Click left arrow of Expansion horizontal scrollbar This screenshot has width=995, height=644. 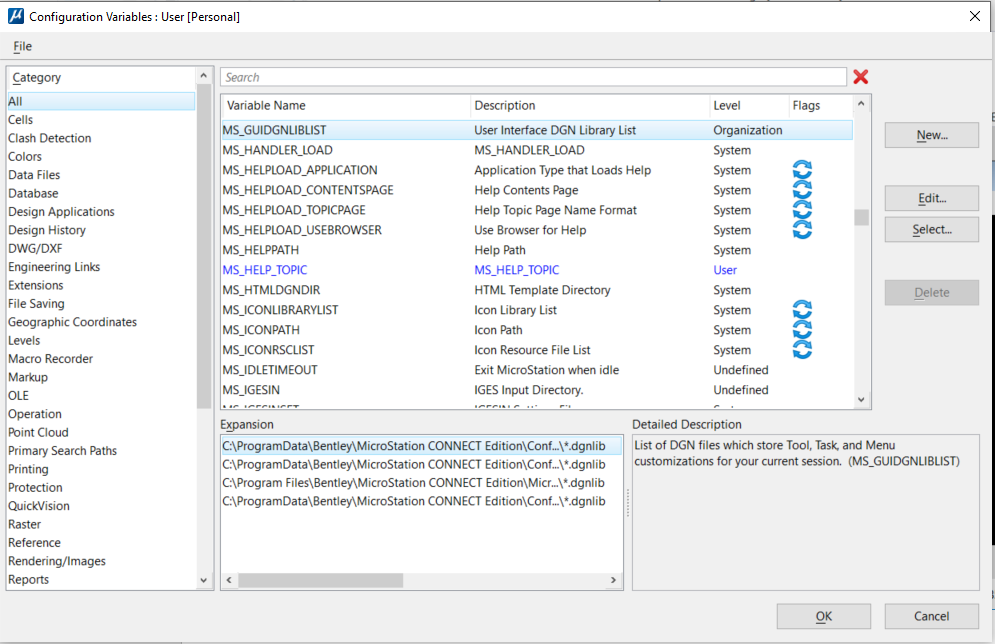coord(229,580)
